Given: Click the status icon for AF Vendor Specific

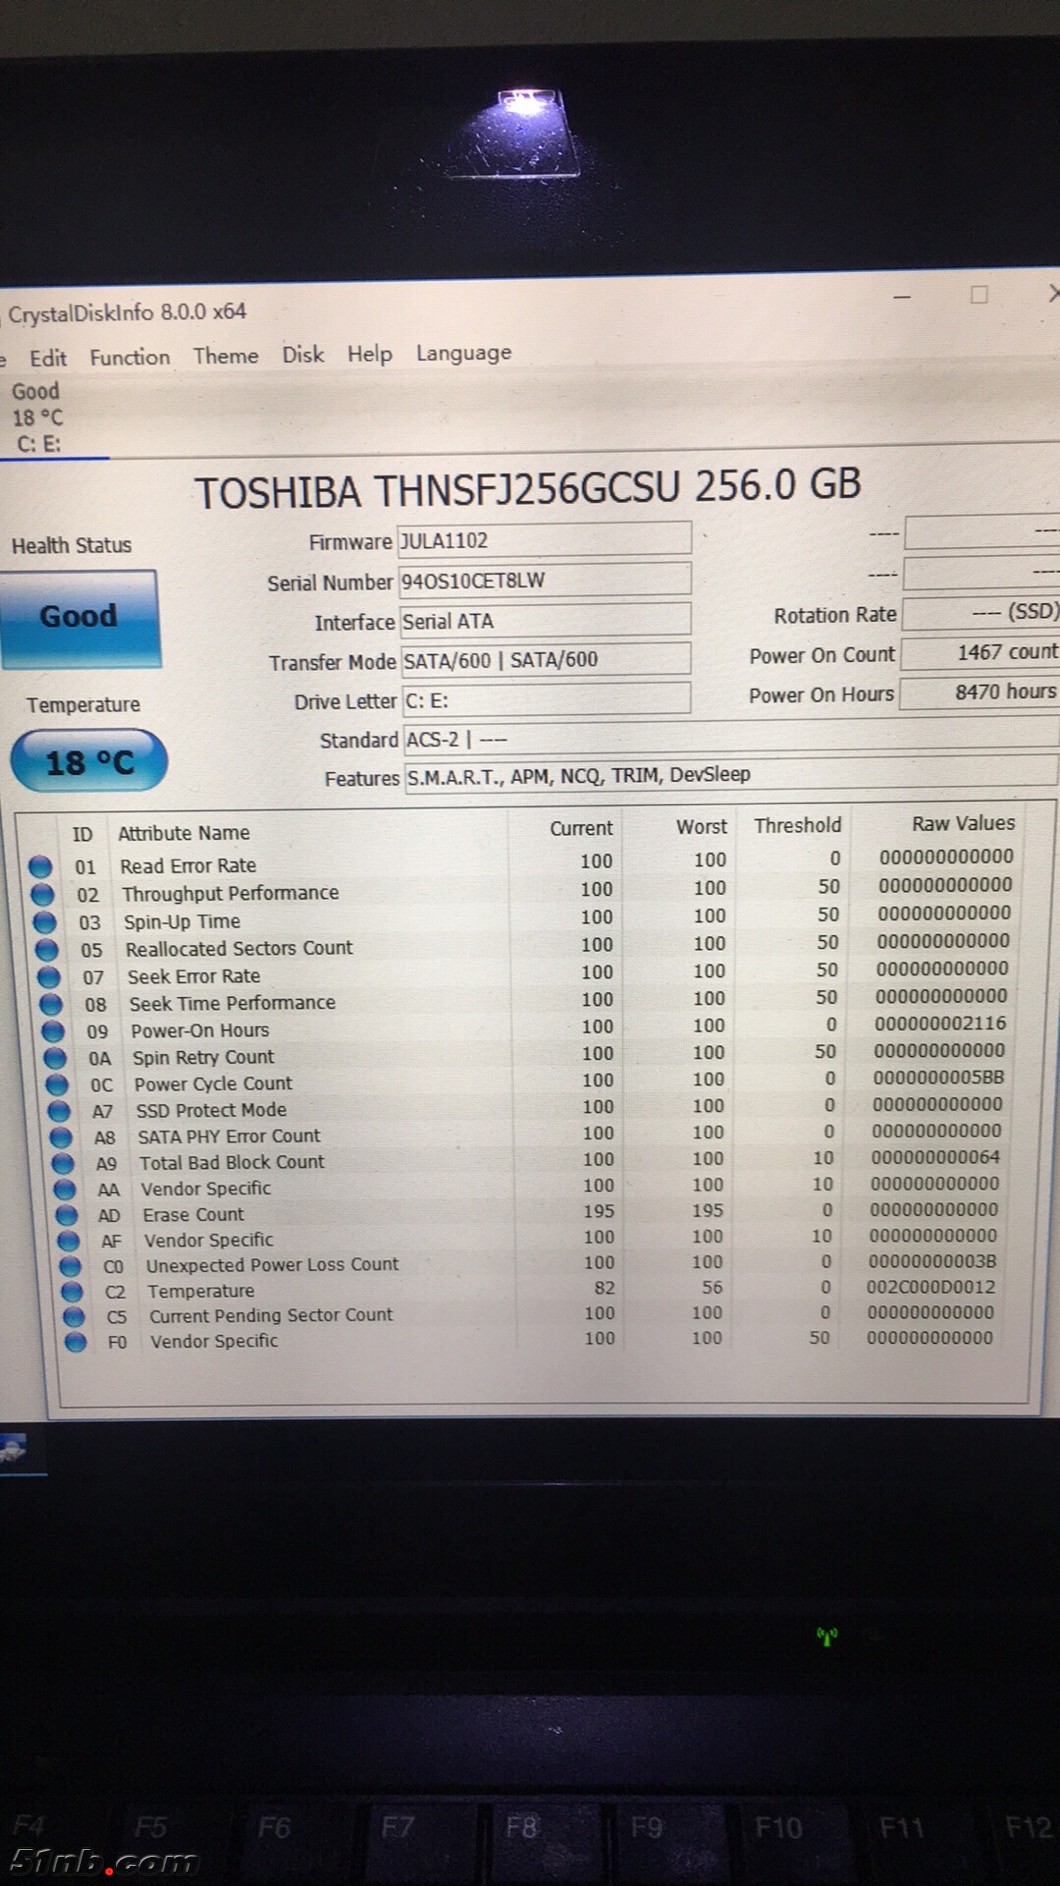Looking at the screenshot, I should (68, 1241).
